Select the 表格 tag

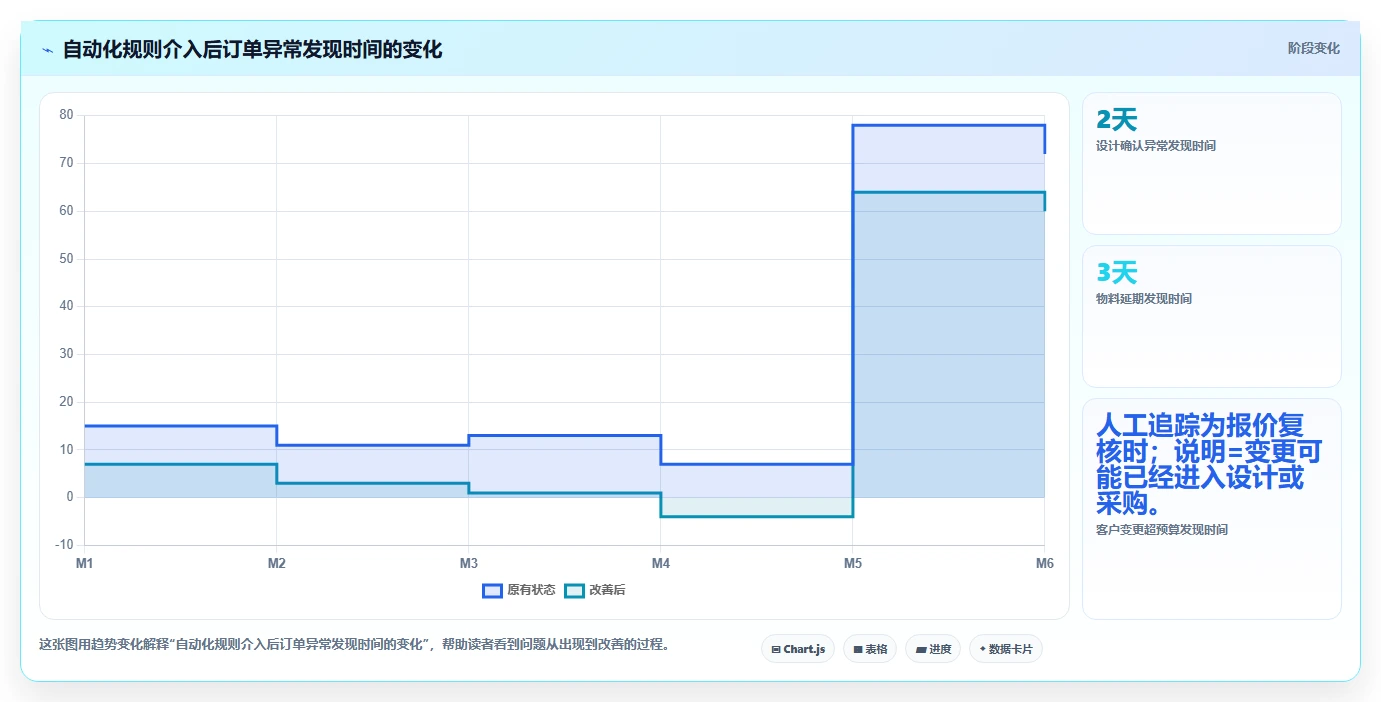870,649
